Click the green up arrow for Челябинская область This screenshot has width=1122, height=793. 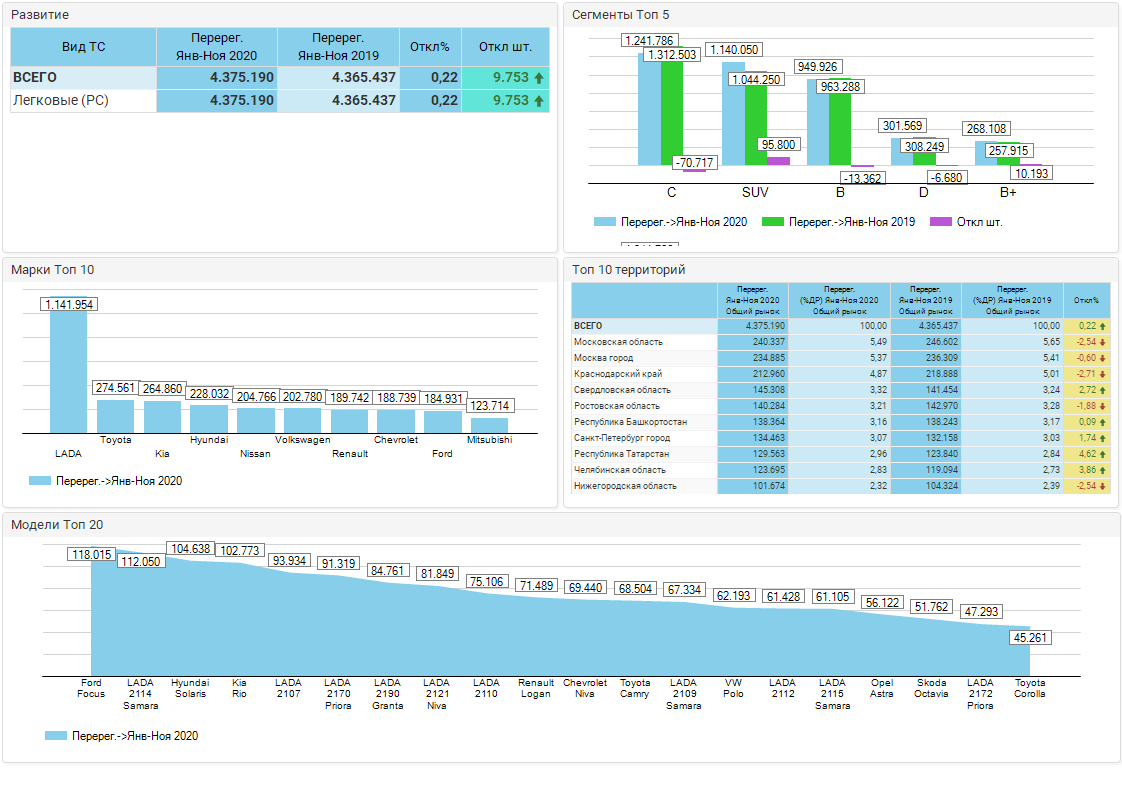[1103, 470]
